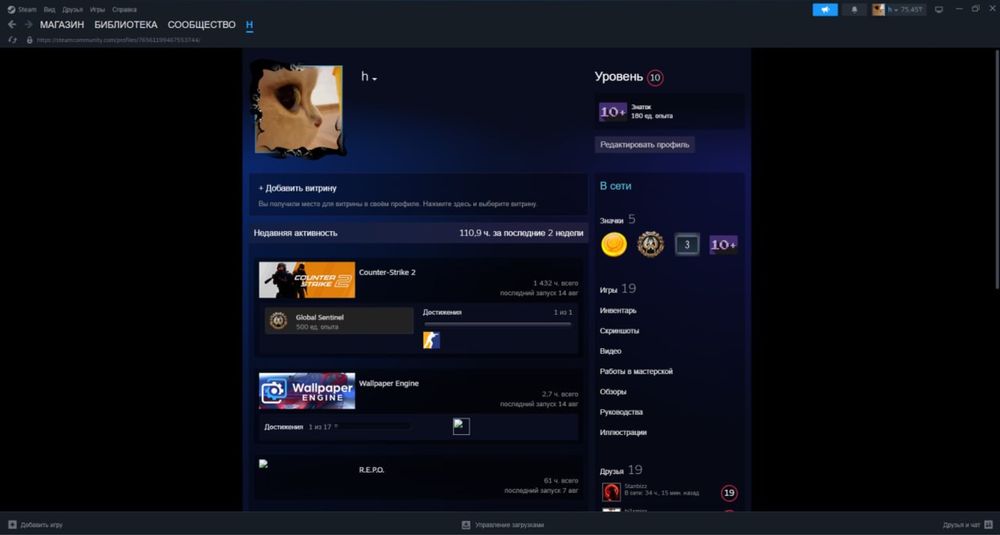Click Stanbizz friend avatar
The width and height of the screenshot is (1000, 535).
pos(611,492)
